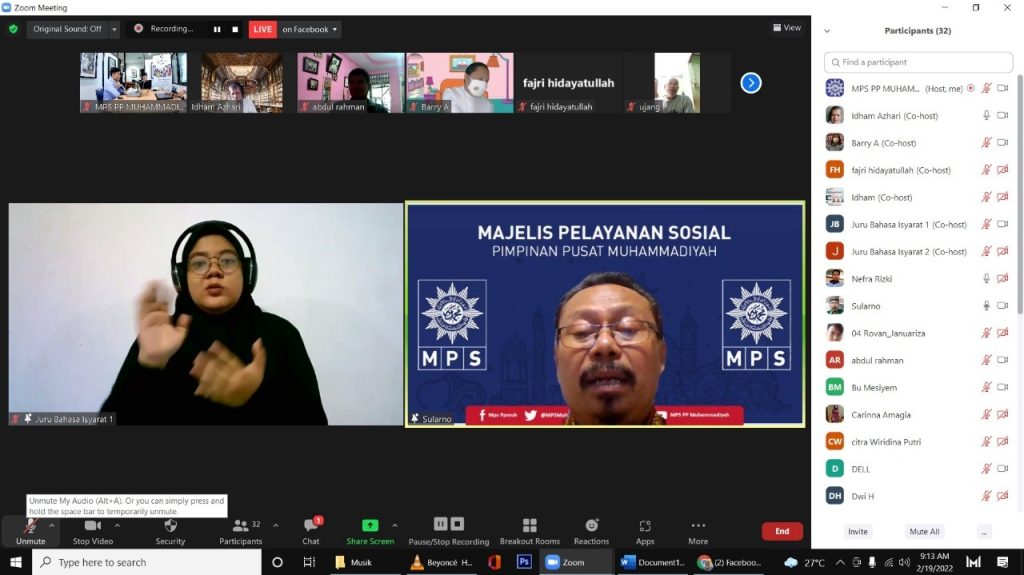
Task: Click camera icon for Bu Mesiyem
Action: 1002,387
